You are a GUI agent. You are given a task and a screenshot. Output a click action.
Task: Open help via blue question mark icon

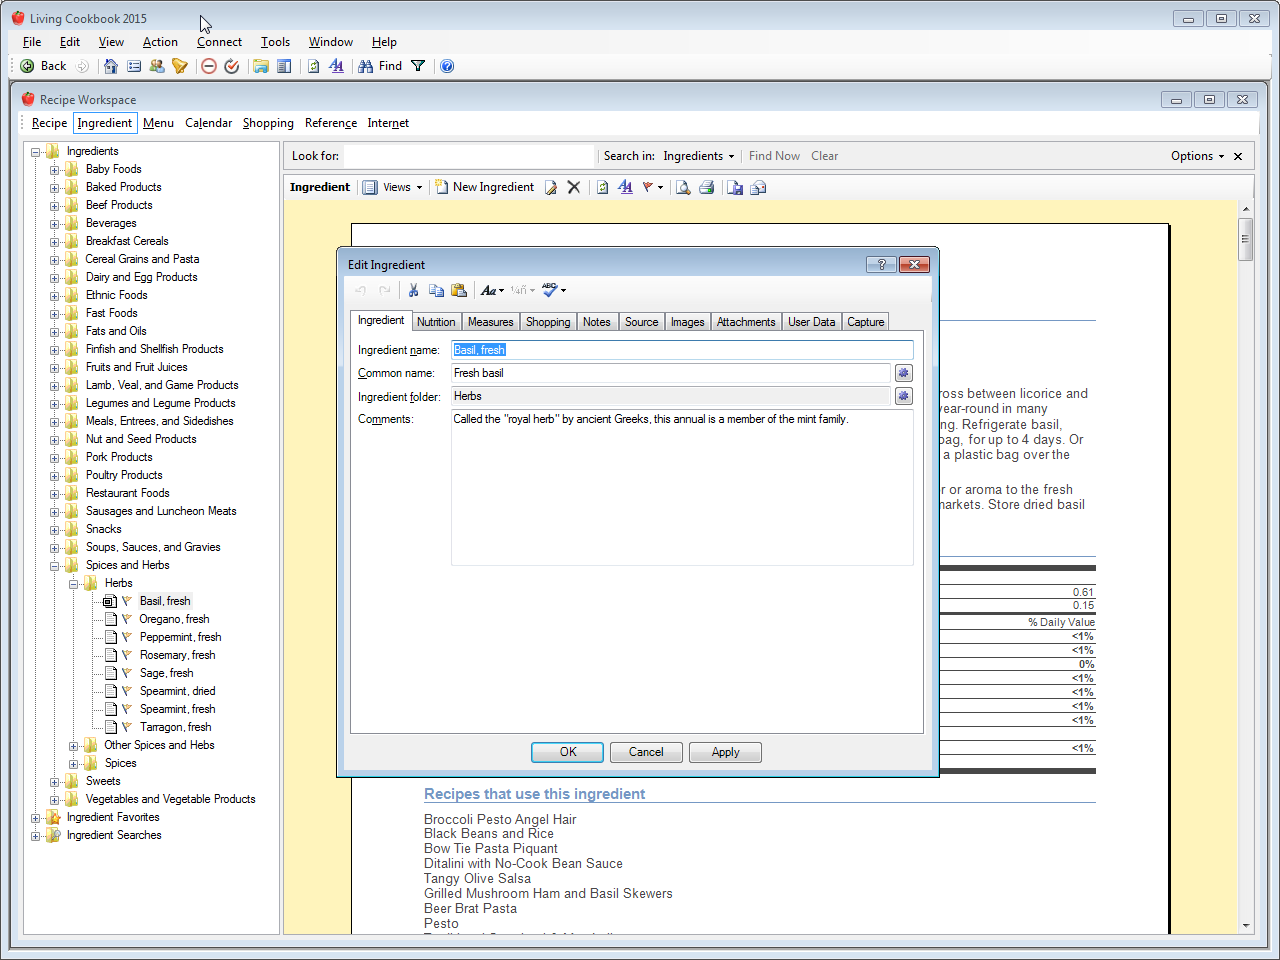click(447, 66)
